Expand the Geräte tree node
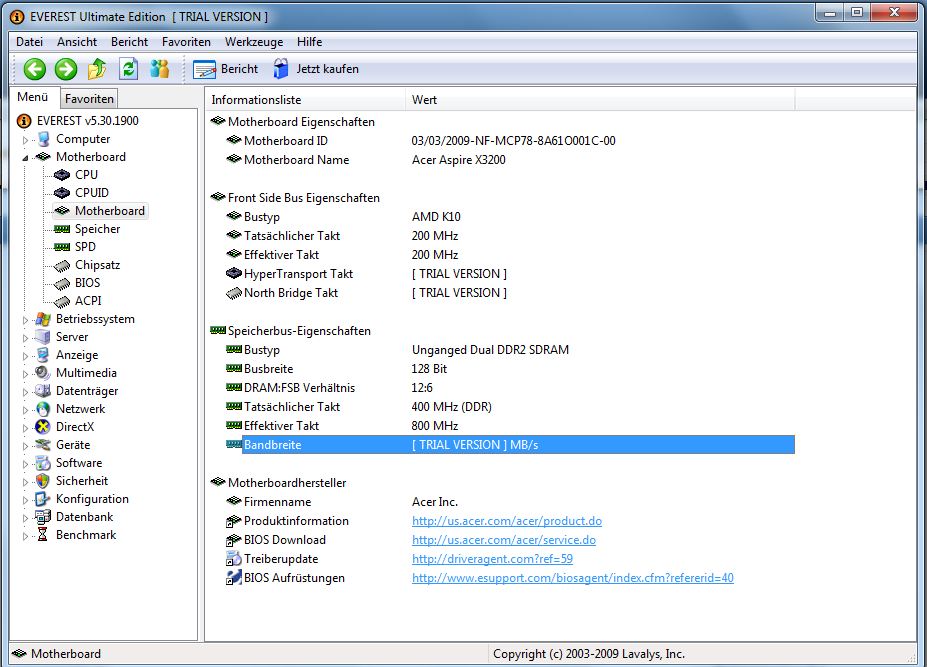This screenshot has width=927, height=667. click(25, 446)
